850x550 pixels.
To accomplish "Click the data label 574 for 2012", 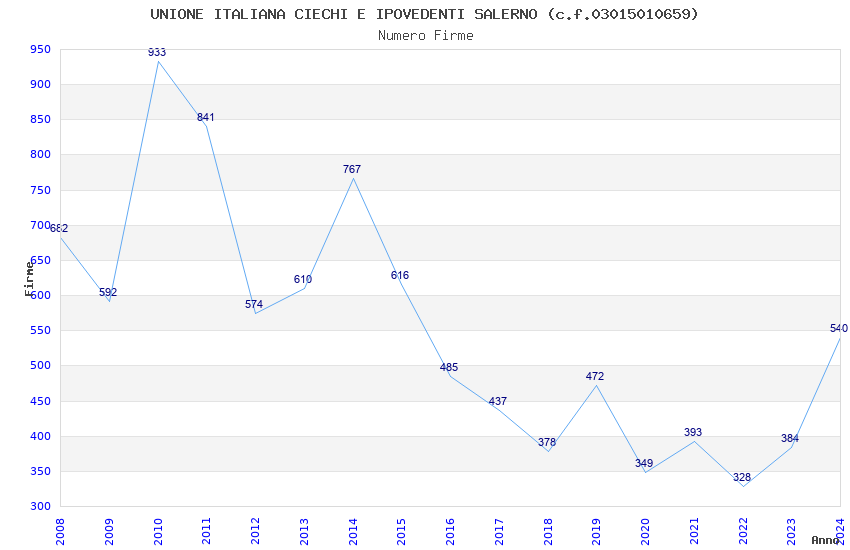I will [x=254, y=304].
